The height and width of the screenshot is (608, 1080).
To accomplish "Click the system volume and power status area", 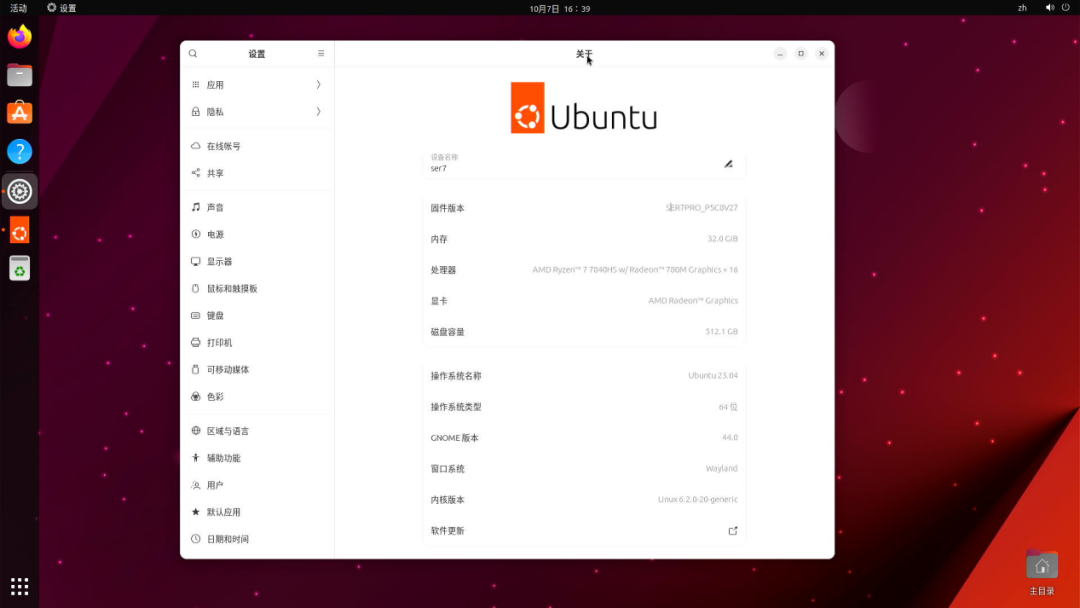I will click(1056, 7).
